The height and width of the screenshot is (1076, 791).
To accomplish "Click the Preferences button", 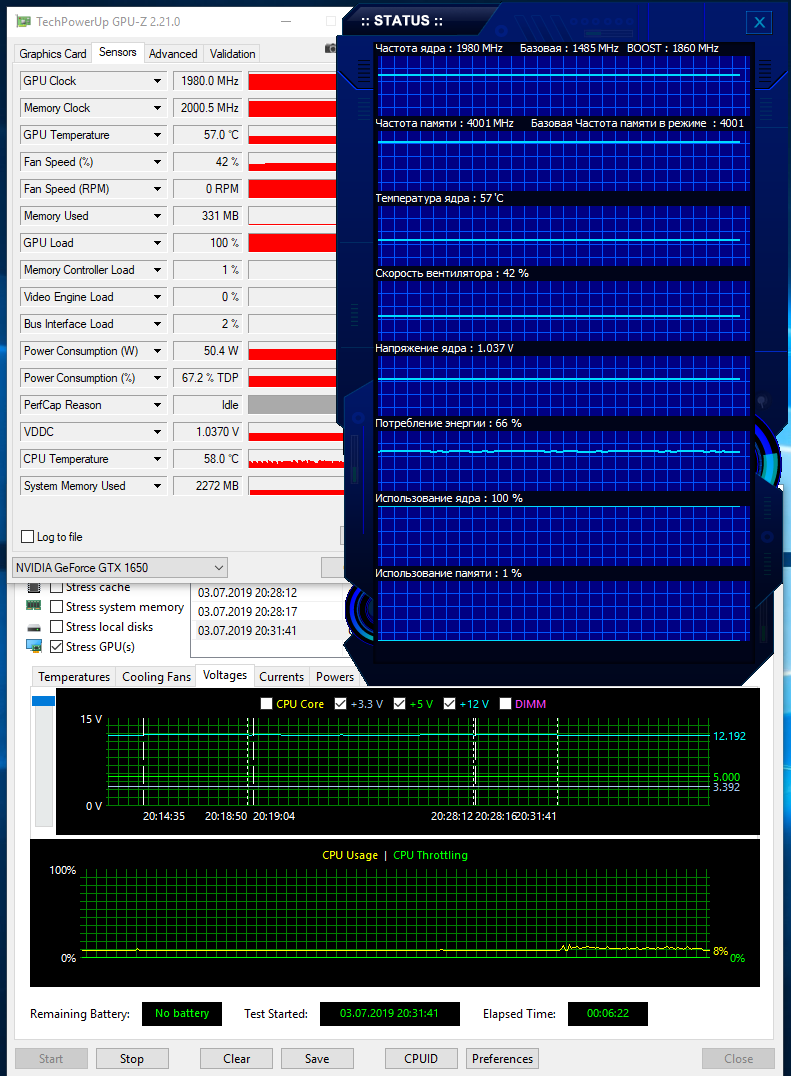I will click(502, 1058).
